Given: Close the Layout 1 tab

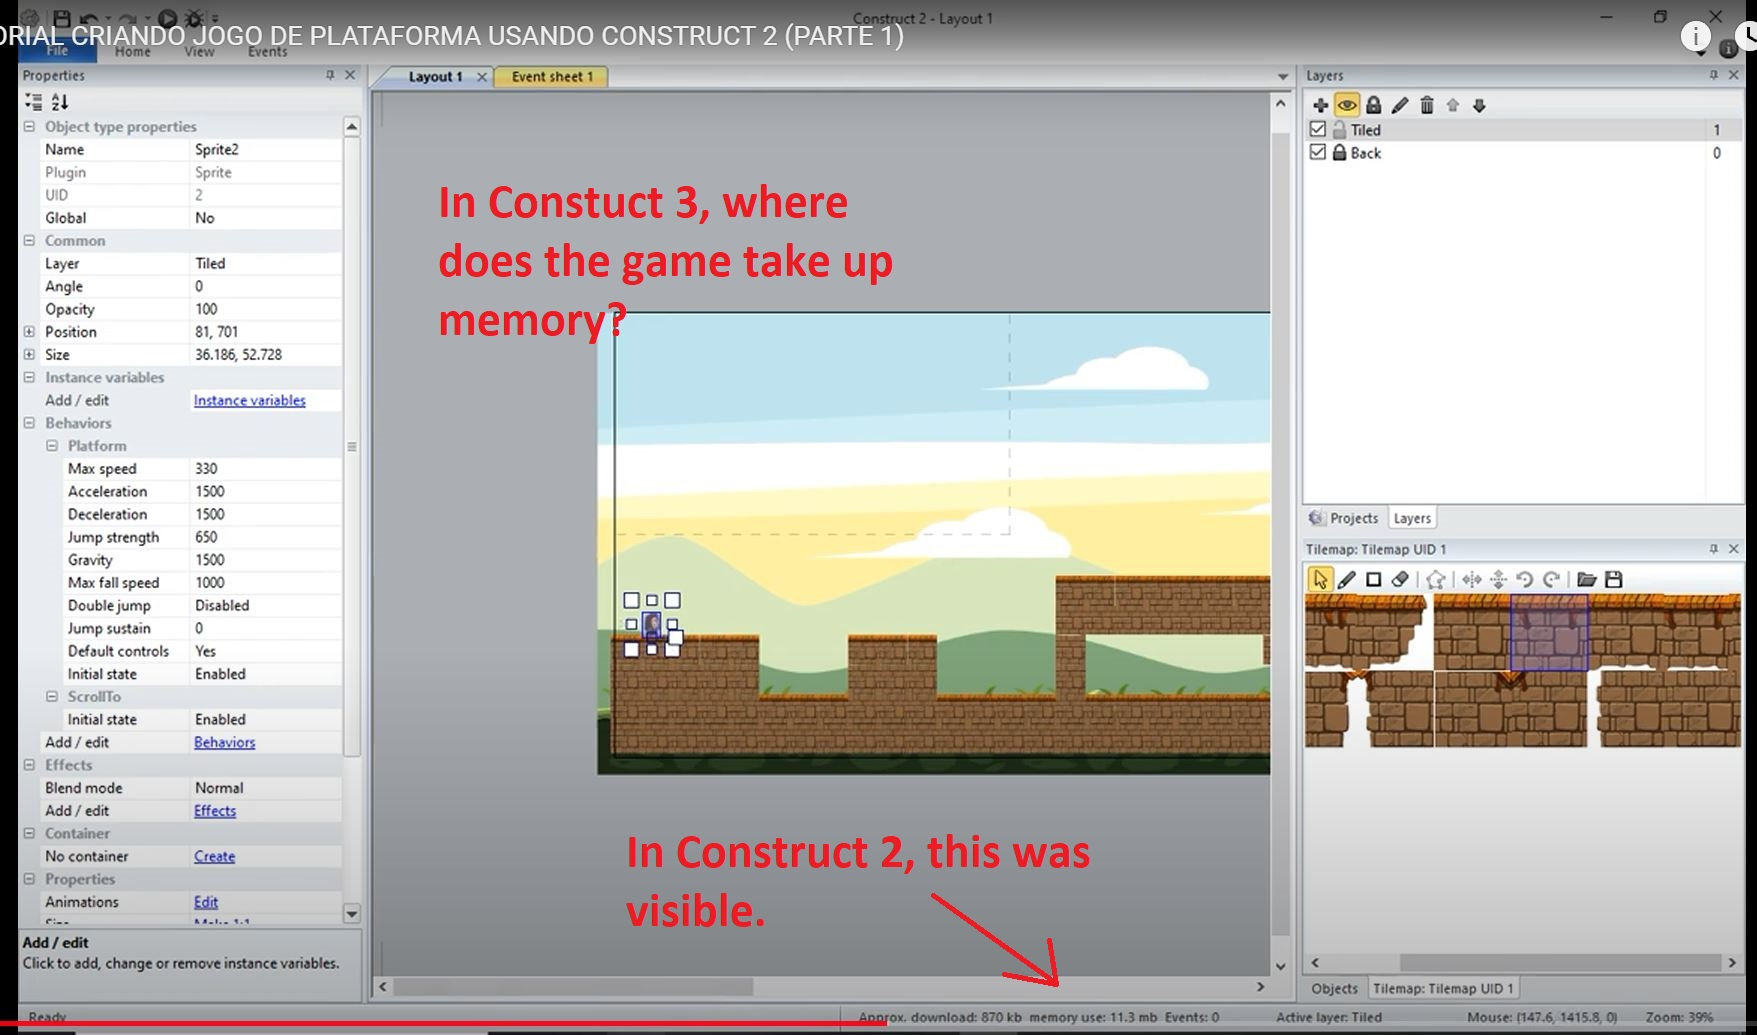Looking at the screenshot, I should pos(482,77).
